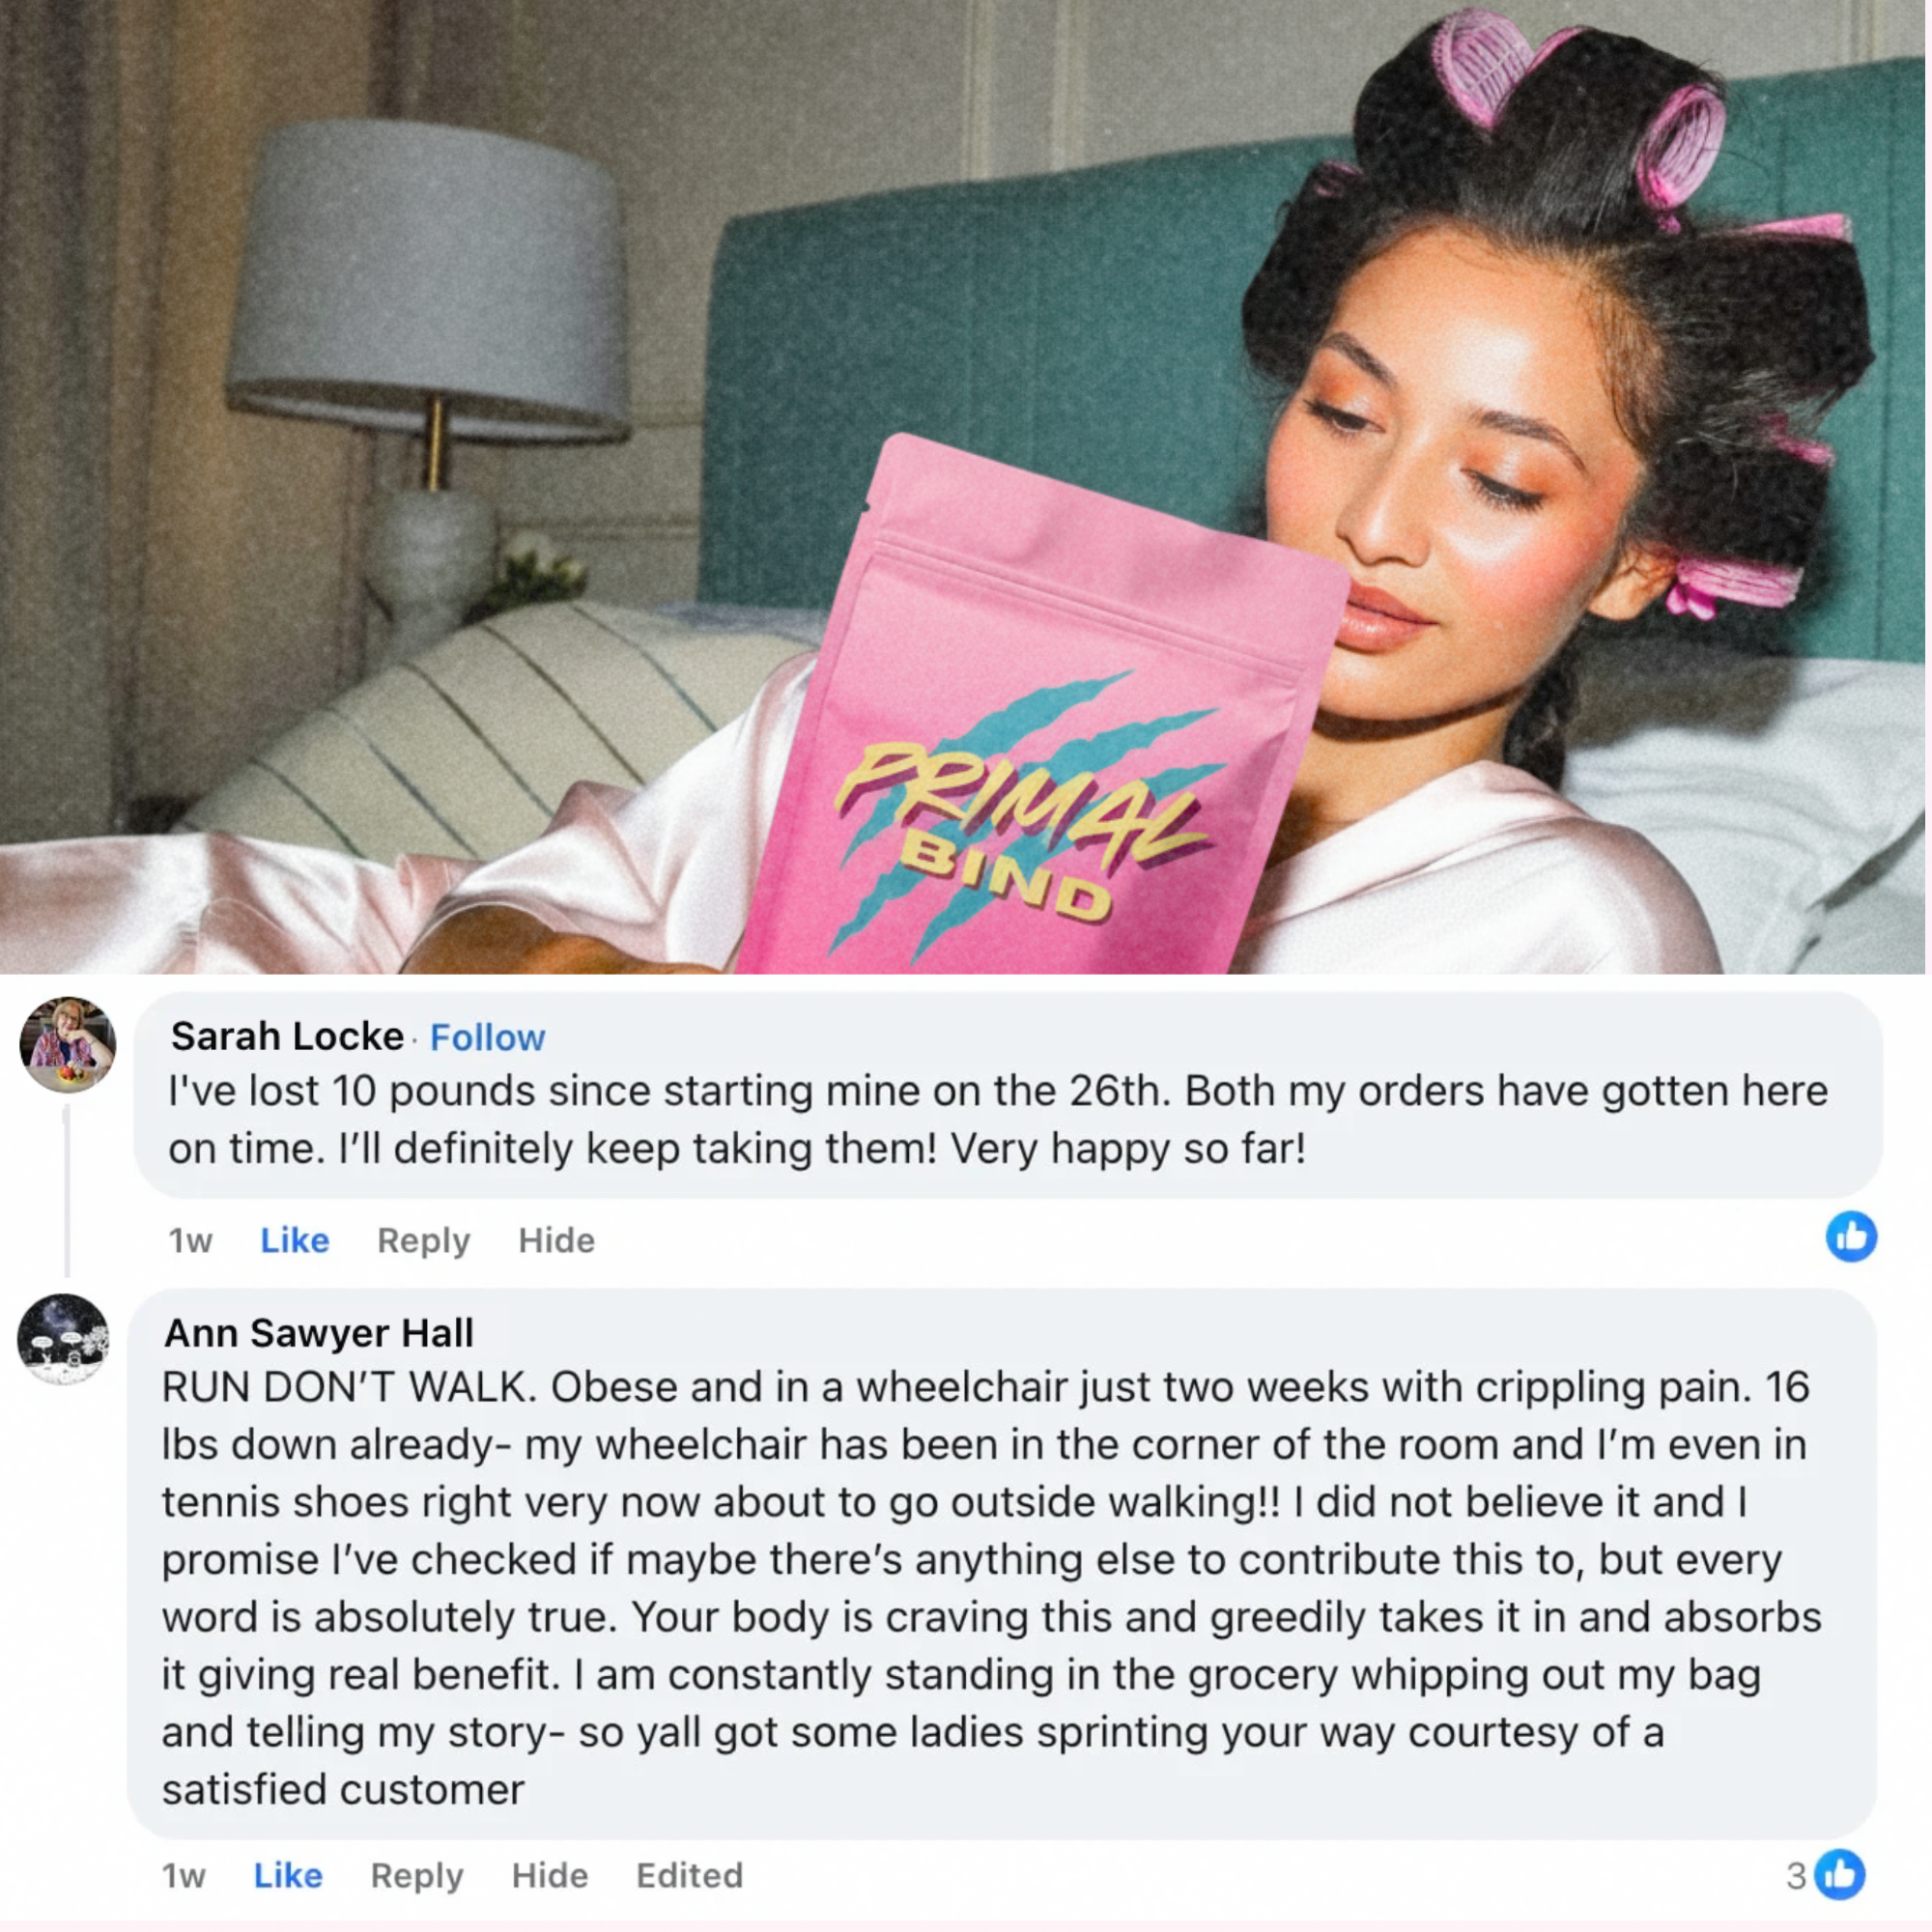View edit history via Edited label
The height and width of the screenshot is (1932, 1932).
(690, 1875)
